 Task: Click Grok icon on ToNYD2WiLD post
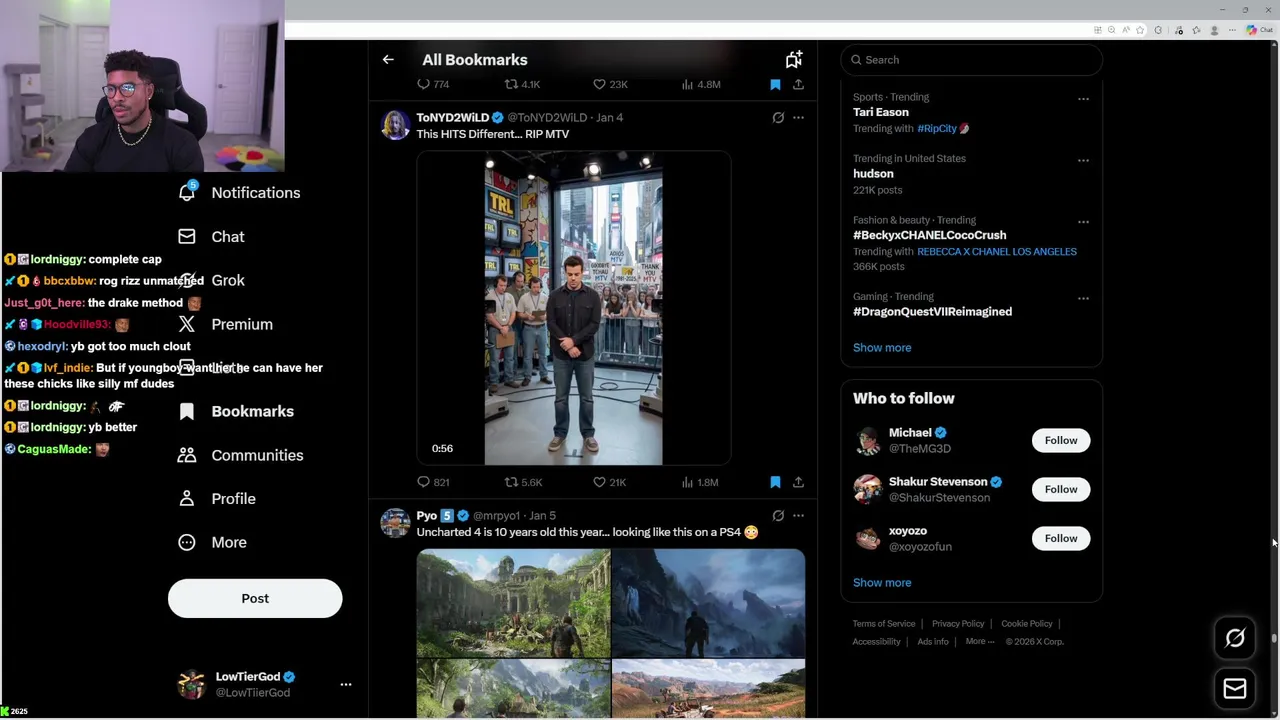[x=778, y=118]
